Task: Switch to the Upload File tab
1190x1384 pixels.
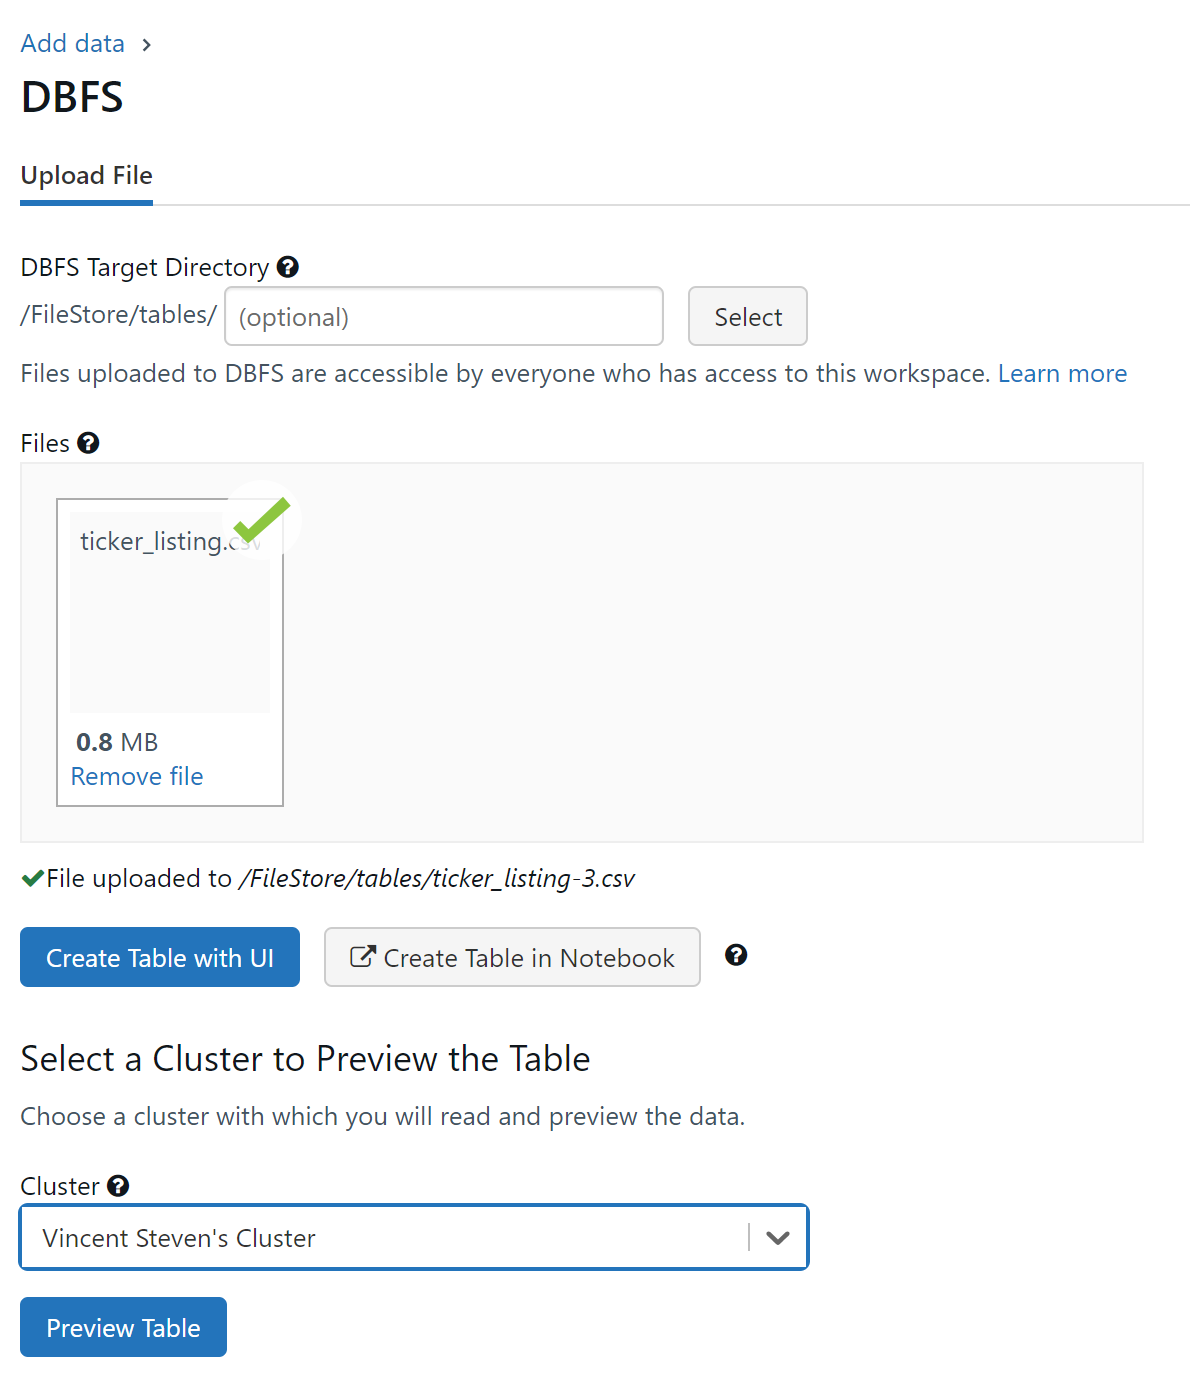Action: (87, 176)
